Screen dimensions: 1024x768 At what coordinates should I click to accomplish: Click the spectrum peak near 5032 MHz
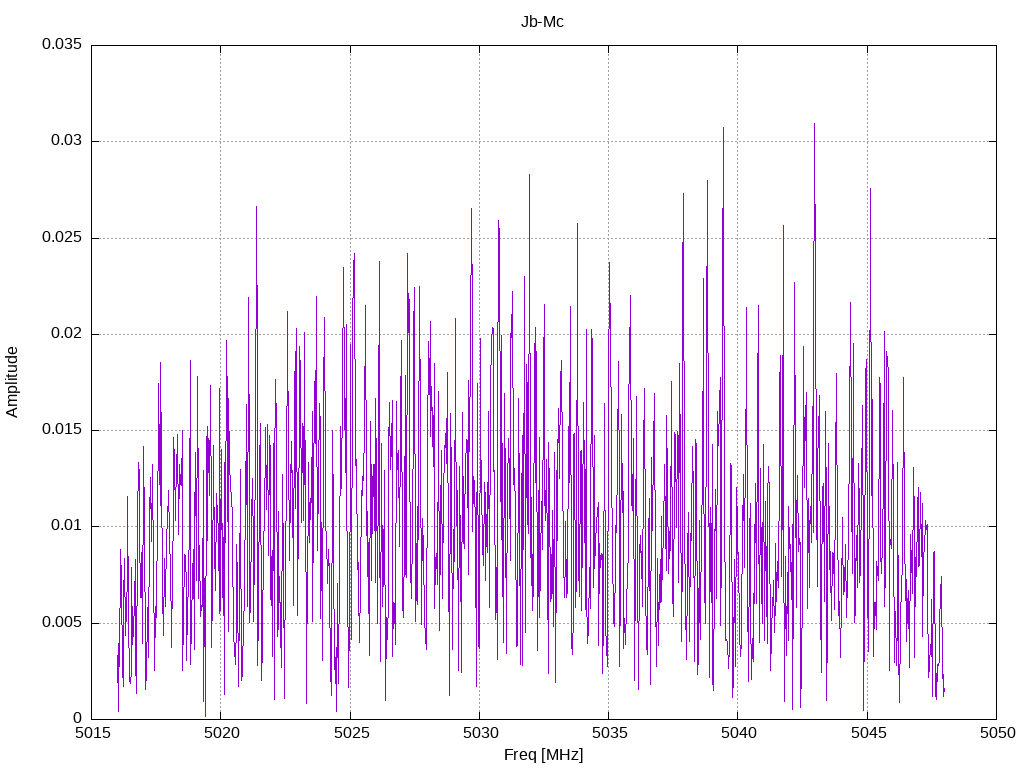(529, 176)
